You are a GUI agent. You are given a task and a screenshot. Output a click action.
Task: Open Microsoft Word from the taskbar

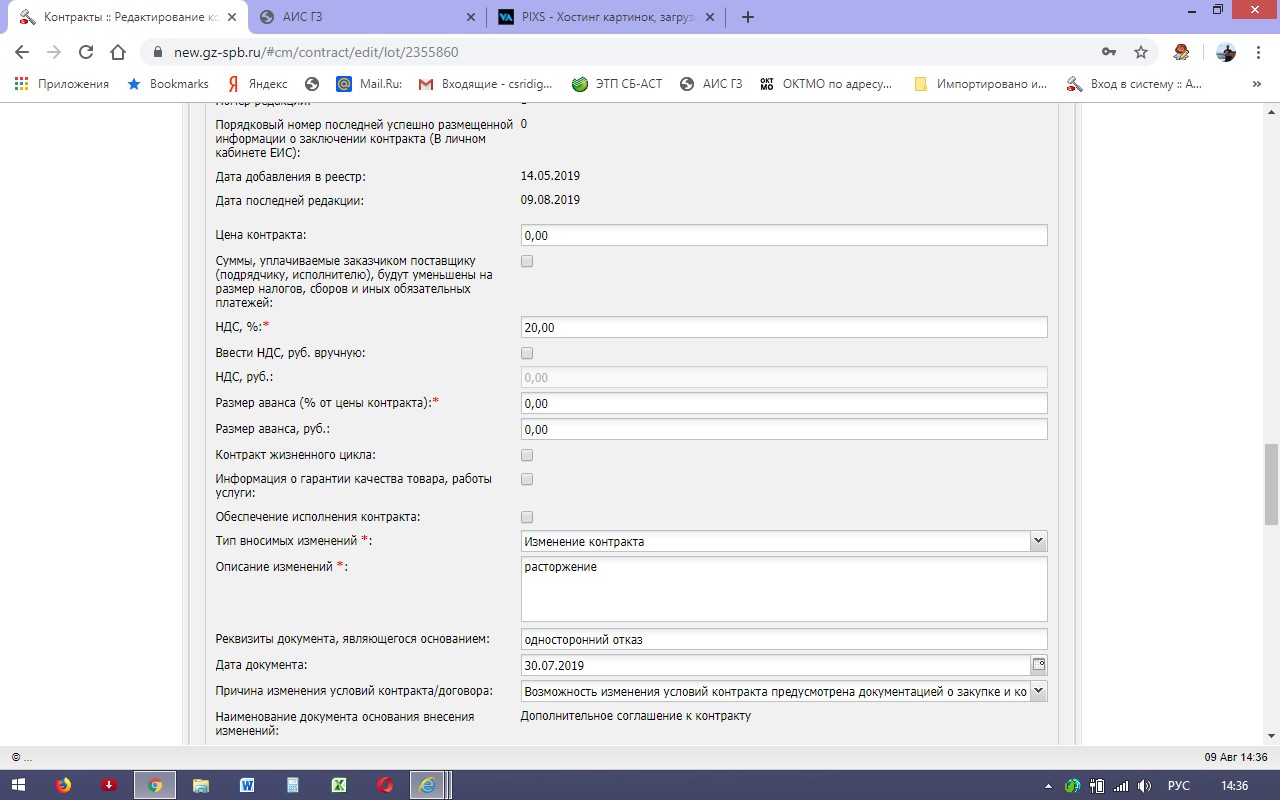247,785
